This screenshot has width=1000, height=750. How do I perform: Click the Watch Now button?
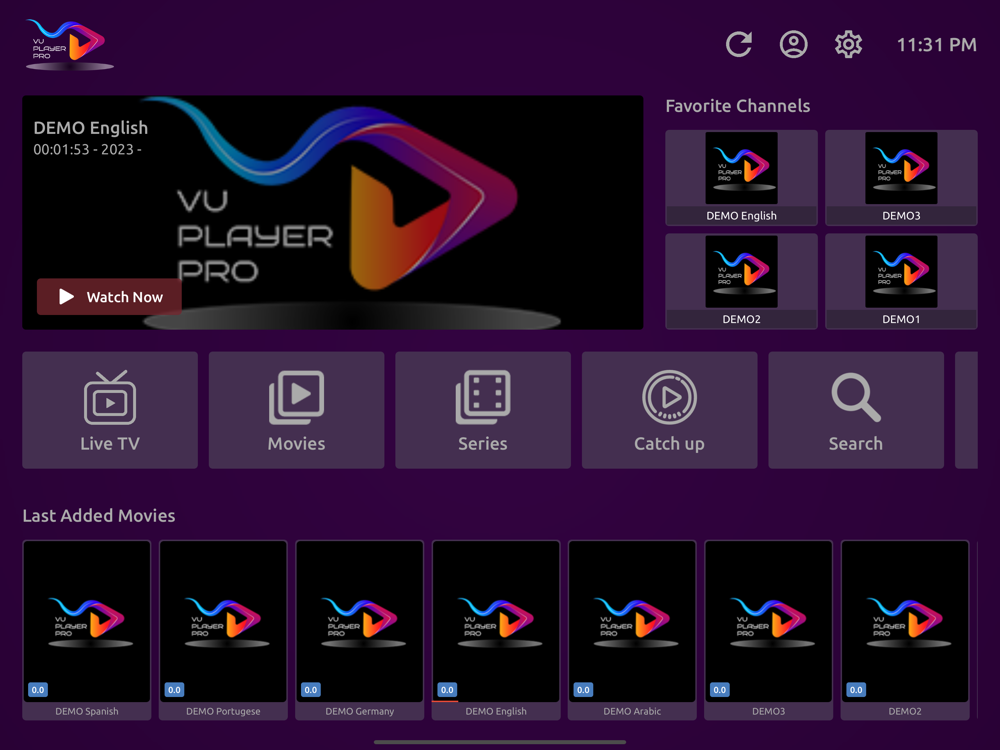[109, 297]
